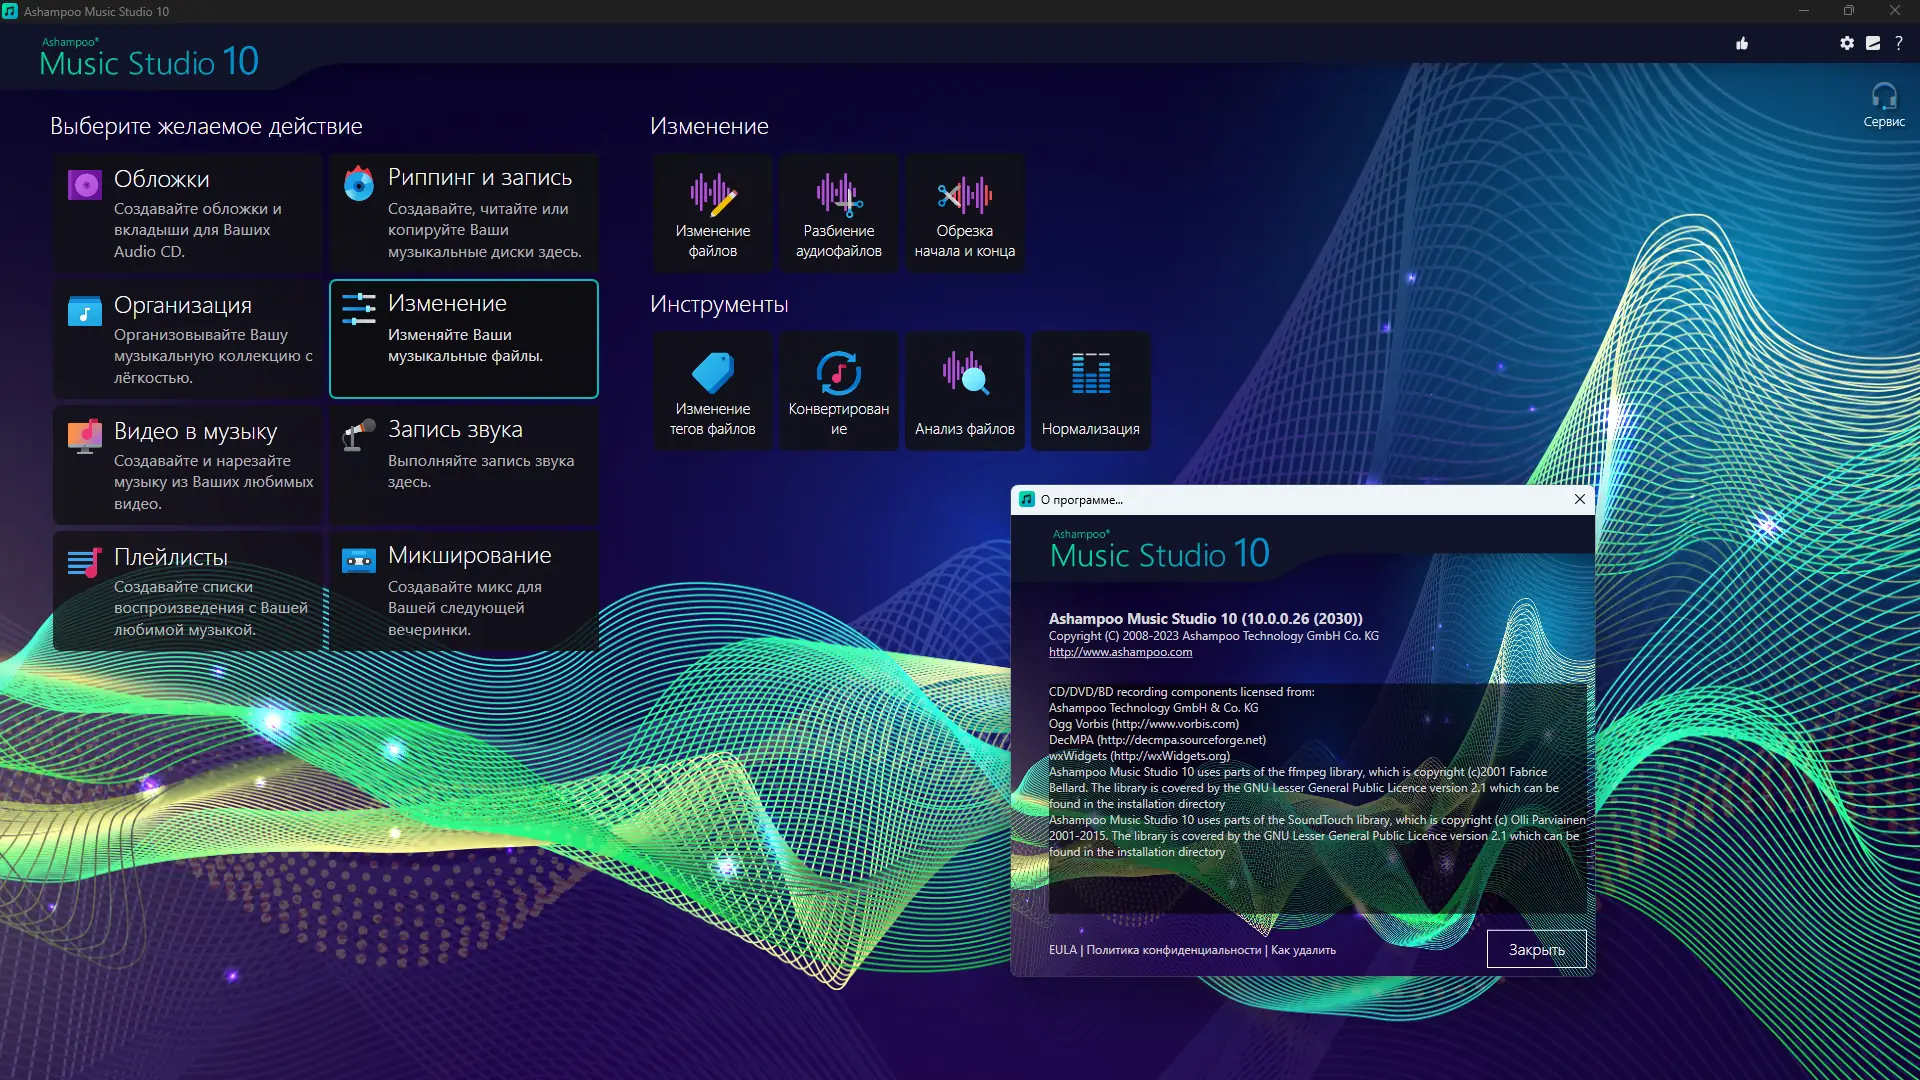Open the Конвертирование converter tool

[x=838, y=391]
